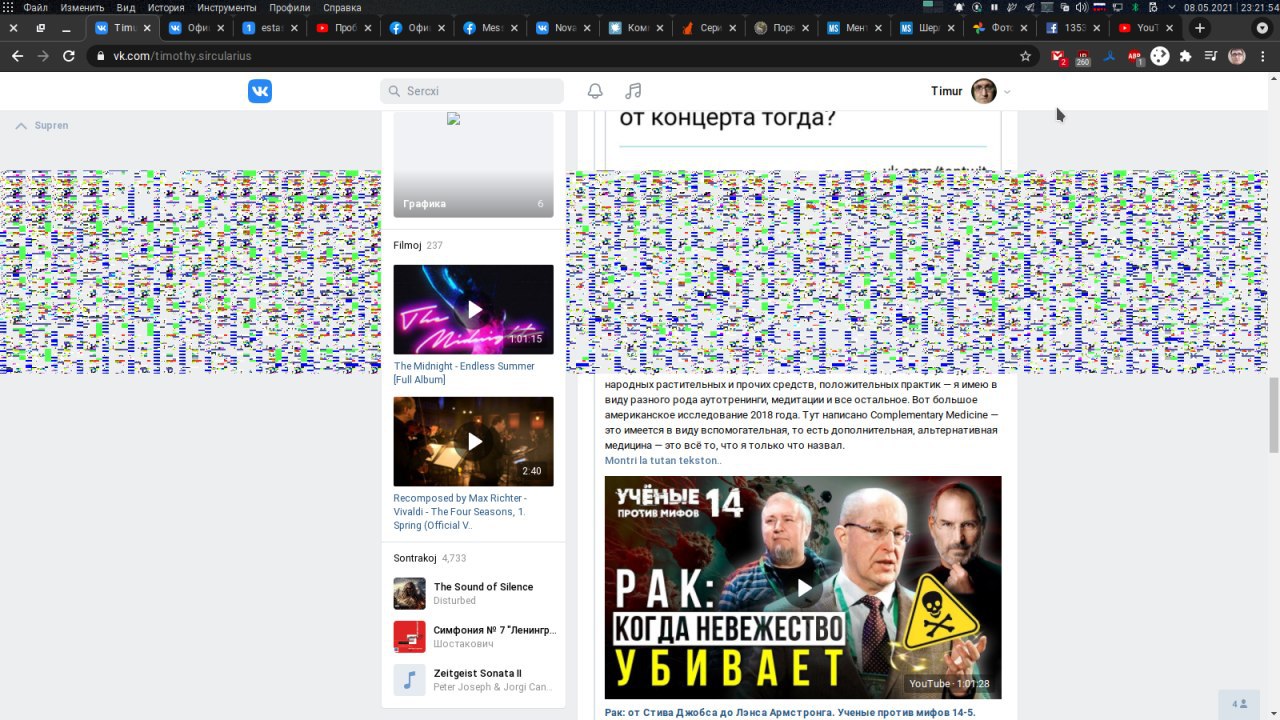Open the volume icon in system tray
This screenshot has width=1280, height=720.
click(x=1080, y=7)
